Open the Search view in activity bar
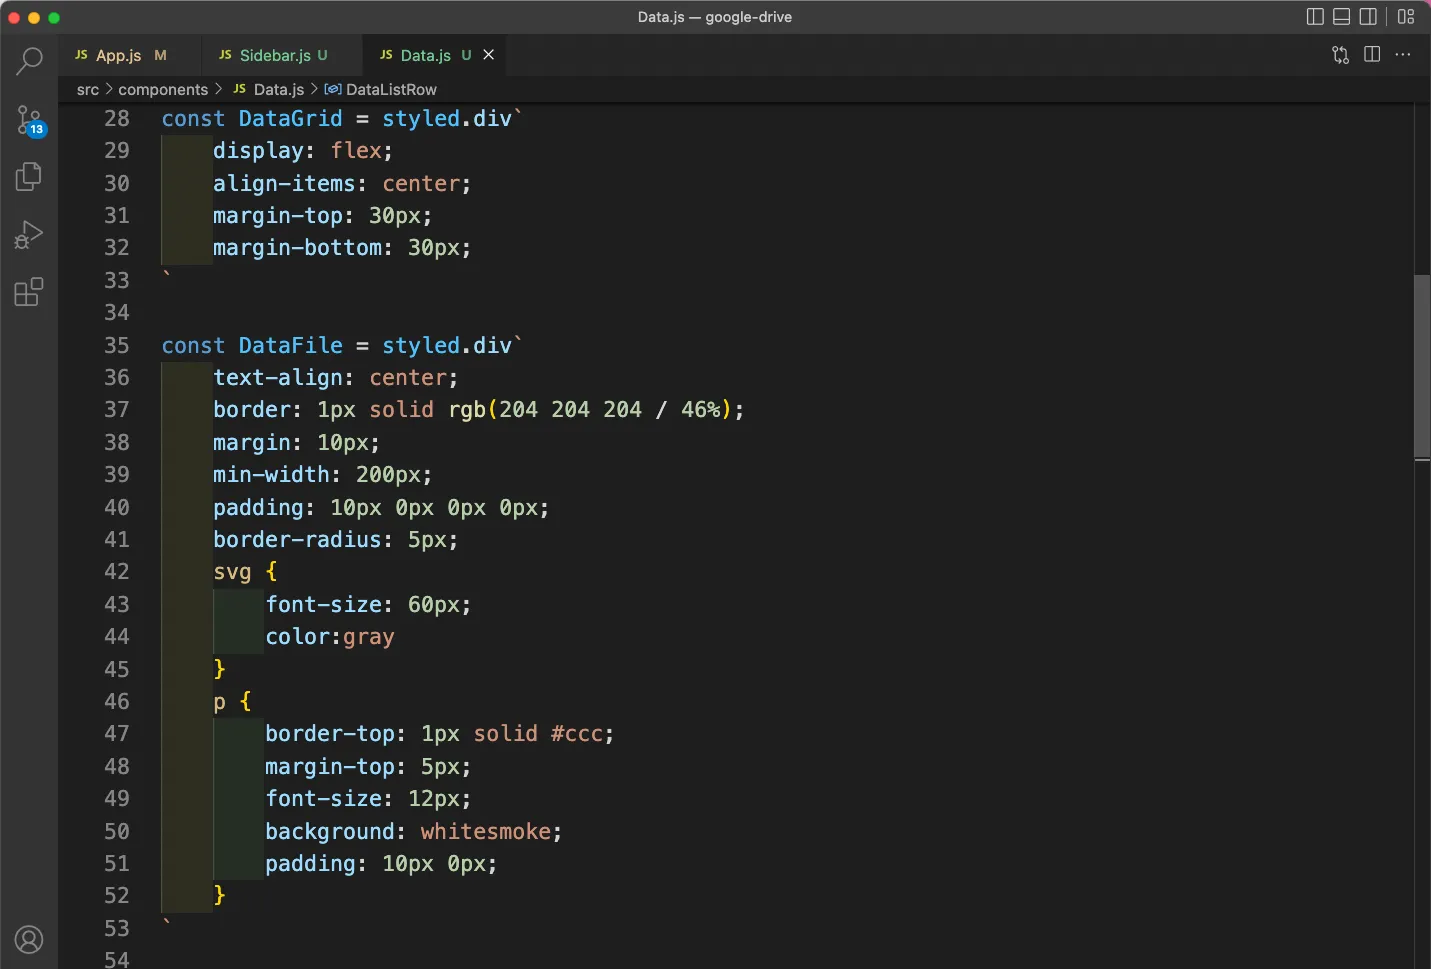The width and height of the screenshot is (1431, 969). (x=29, y=62)
